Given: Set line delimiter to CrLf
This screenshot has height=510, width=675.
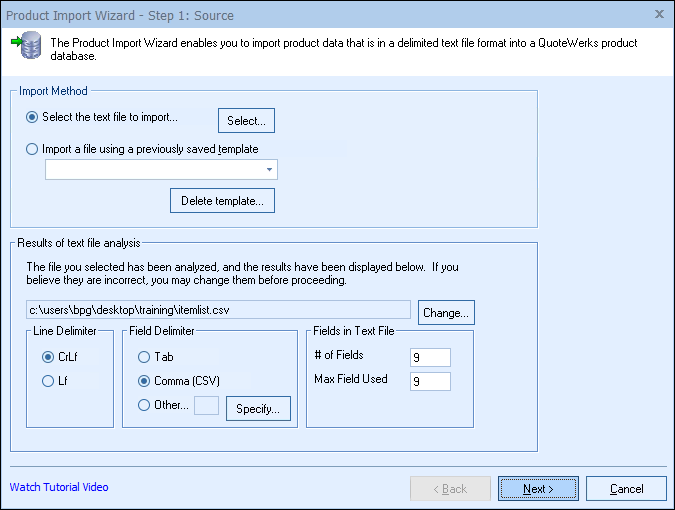Looking at the screenshot, I should [48, 357].
